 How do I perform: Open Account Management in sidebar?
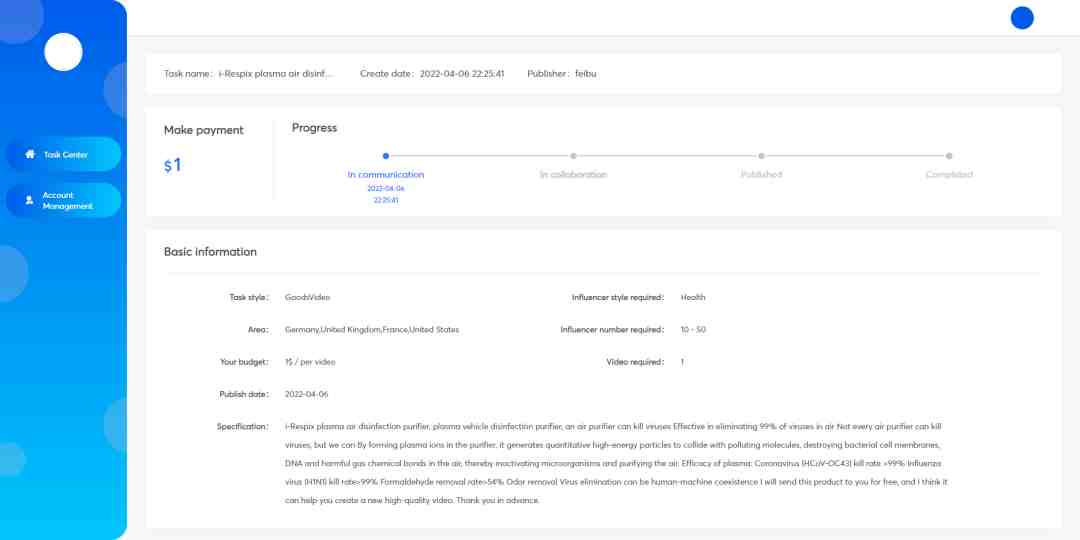(x=63, y=200)
